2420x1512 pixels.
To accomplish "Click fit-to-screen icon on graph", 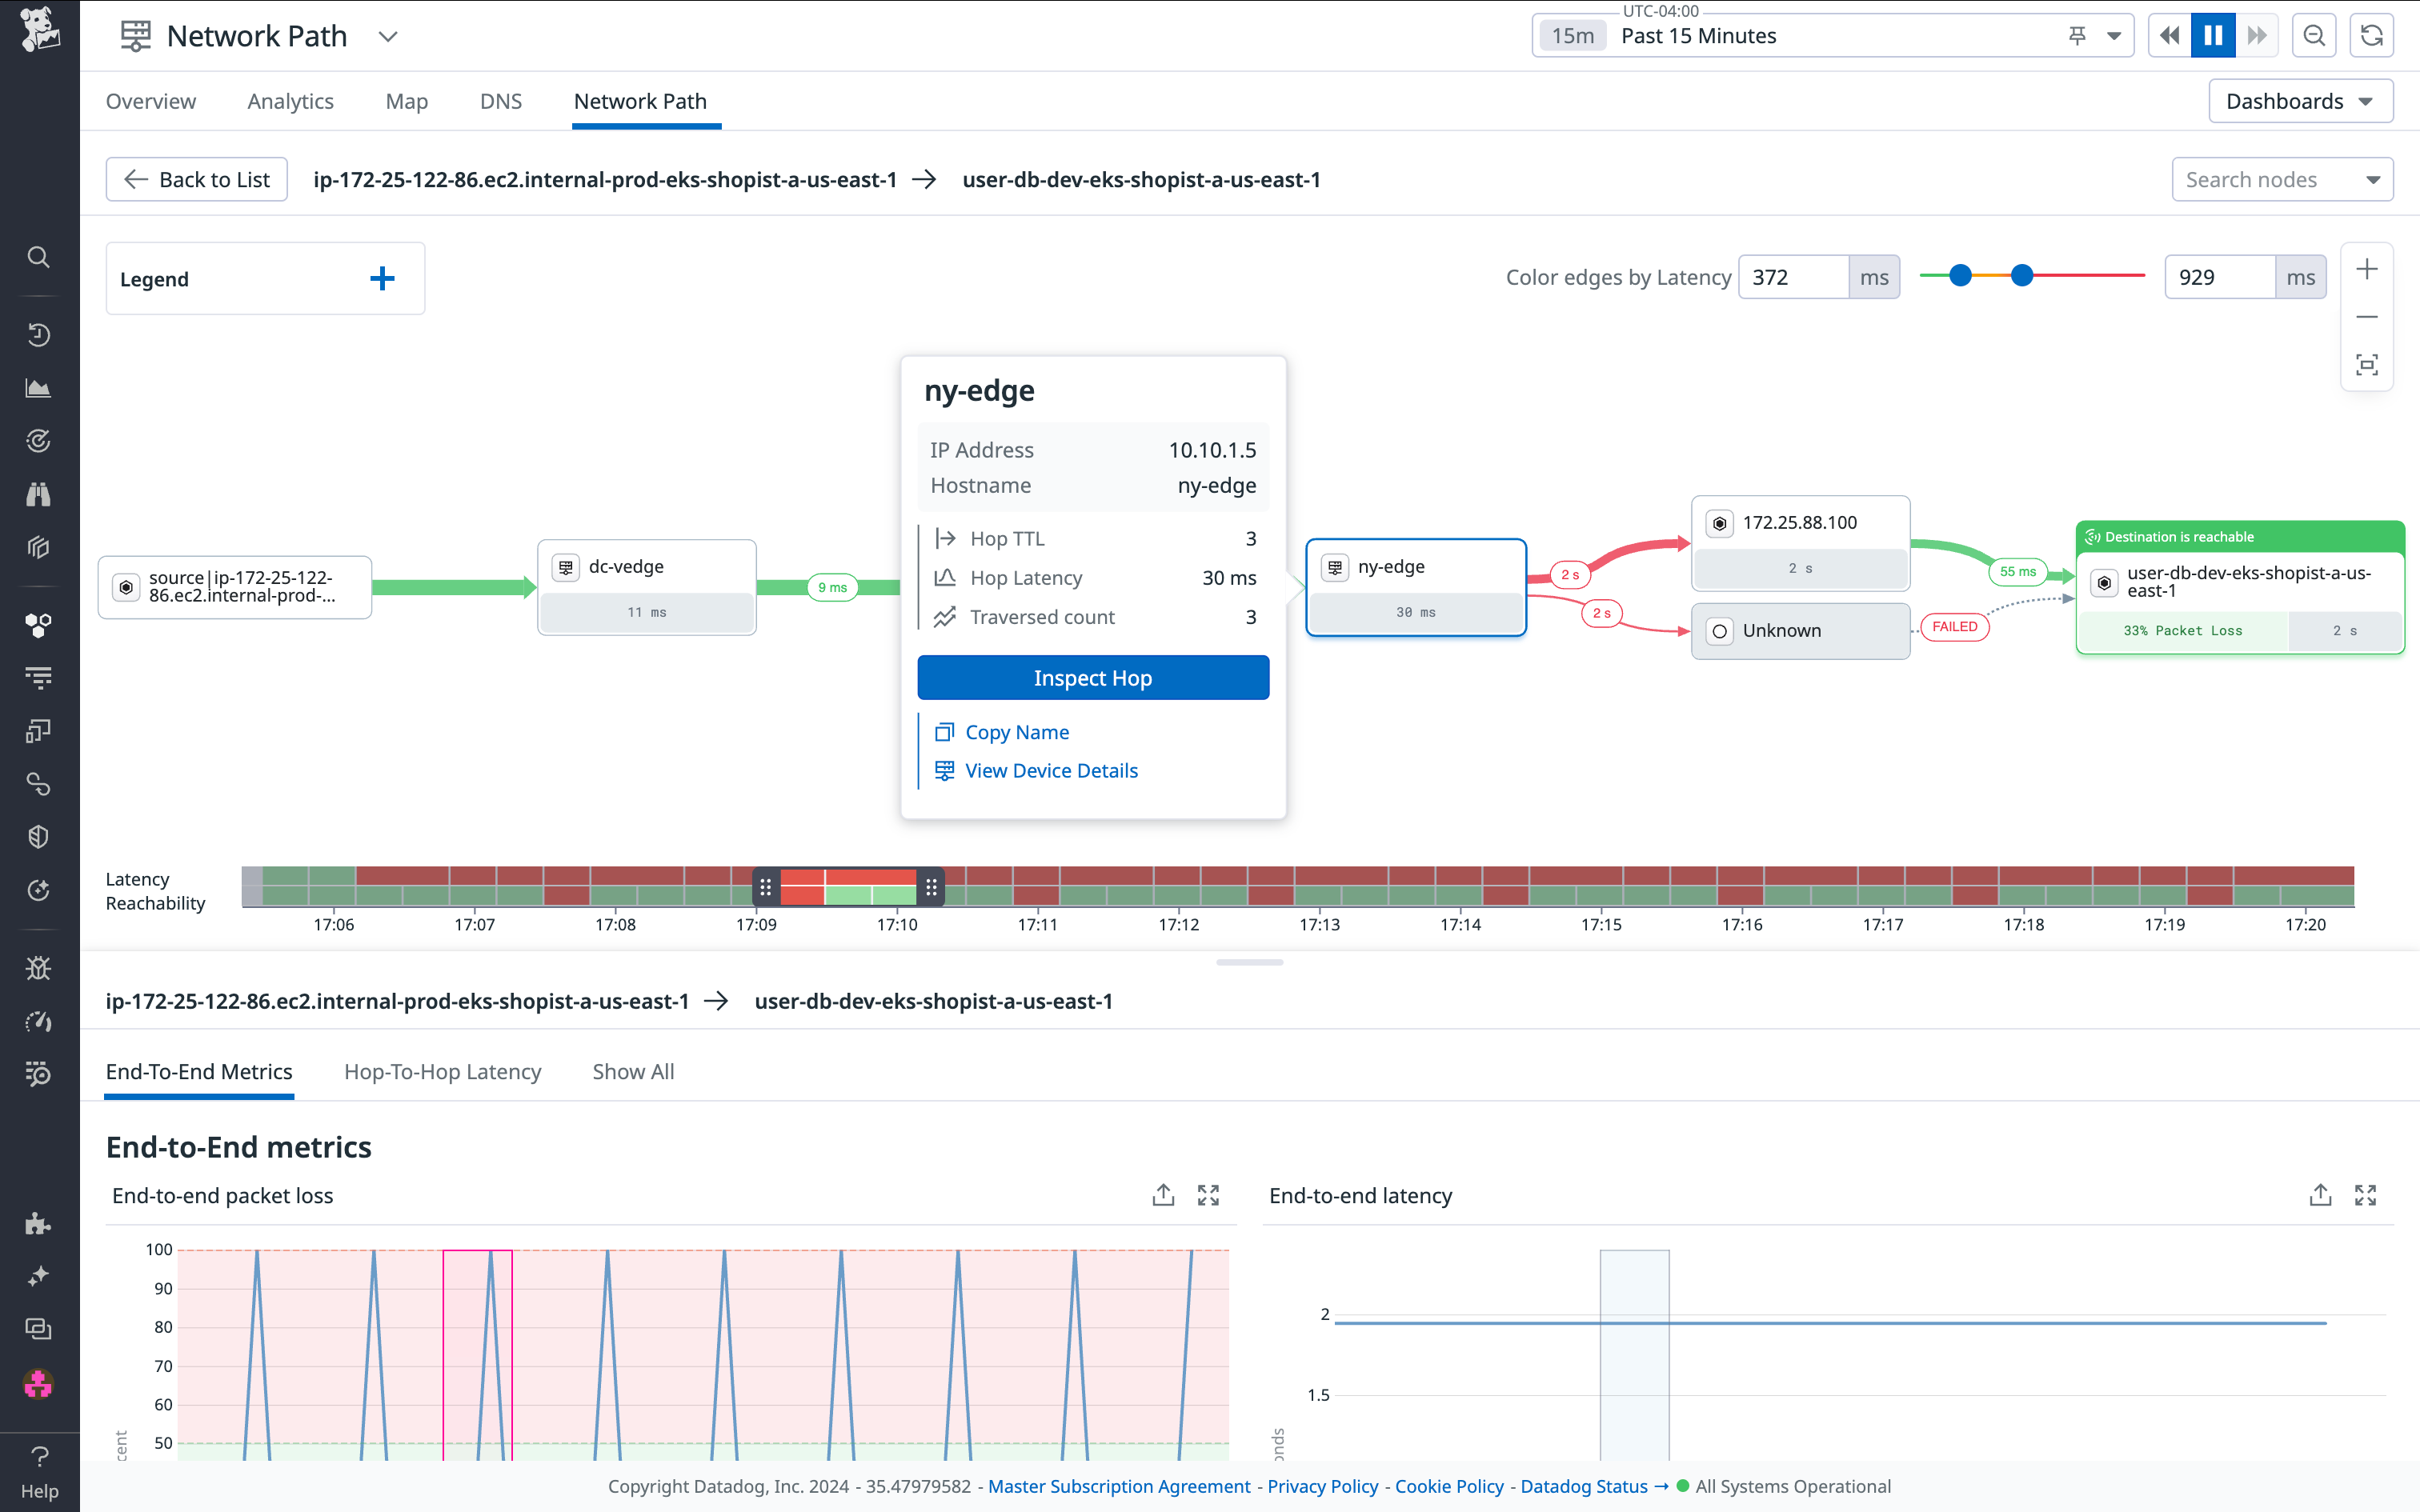I will pyautogui.click(x=2366, y=365).
